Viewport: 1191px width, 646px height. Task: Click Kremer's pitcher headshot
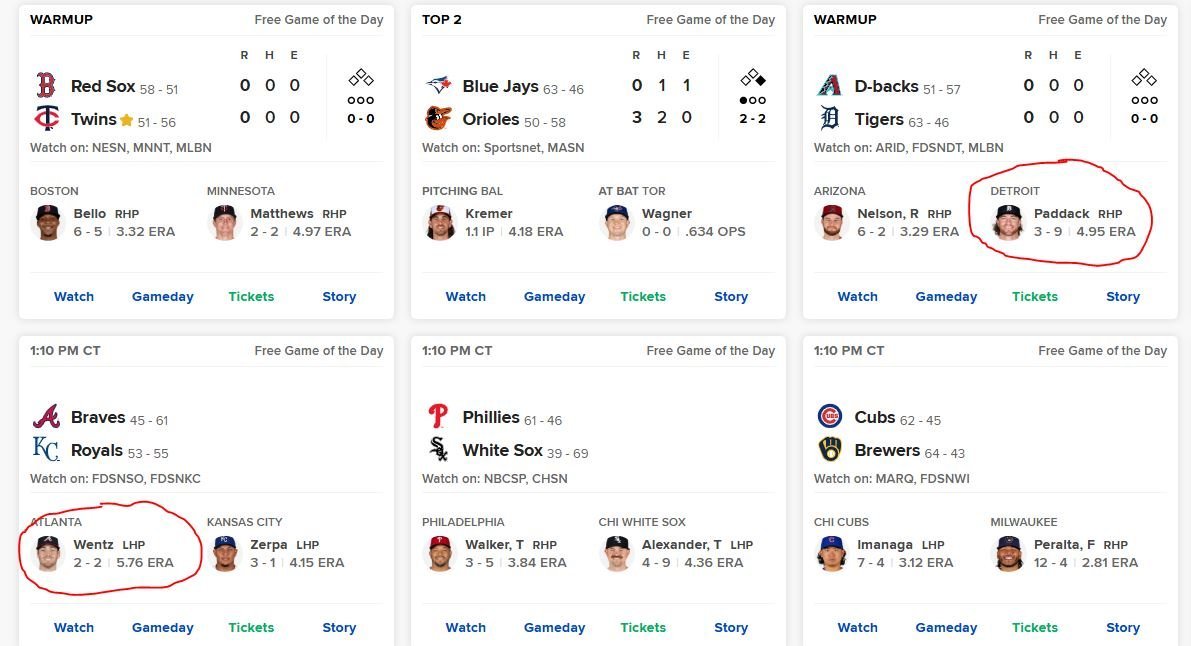click(440, 222)
